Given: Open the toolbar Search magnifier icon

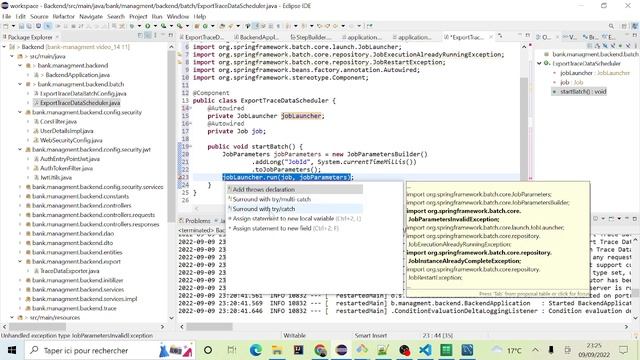Looking at the screenshot, I should (x=611, y=26).
